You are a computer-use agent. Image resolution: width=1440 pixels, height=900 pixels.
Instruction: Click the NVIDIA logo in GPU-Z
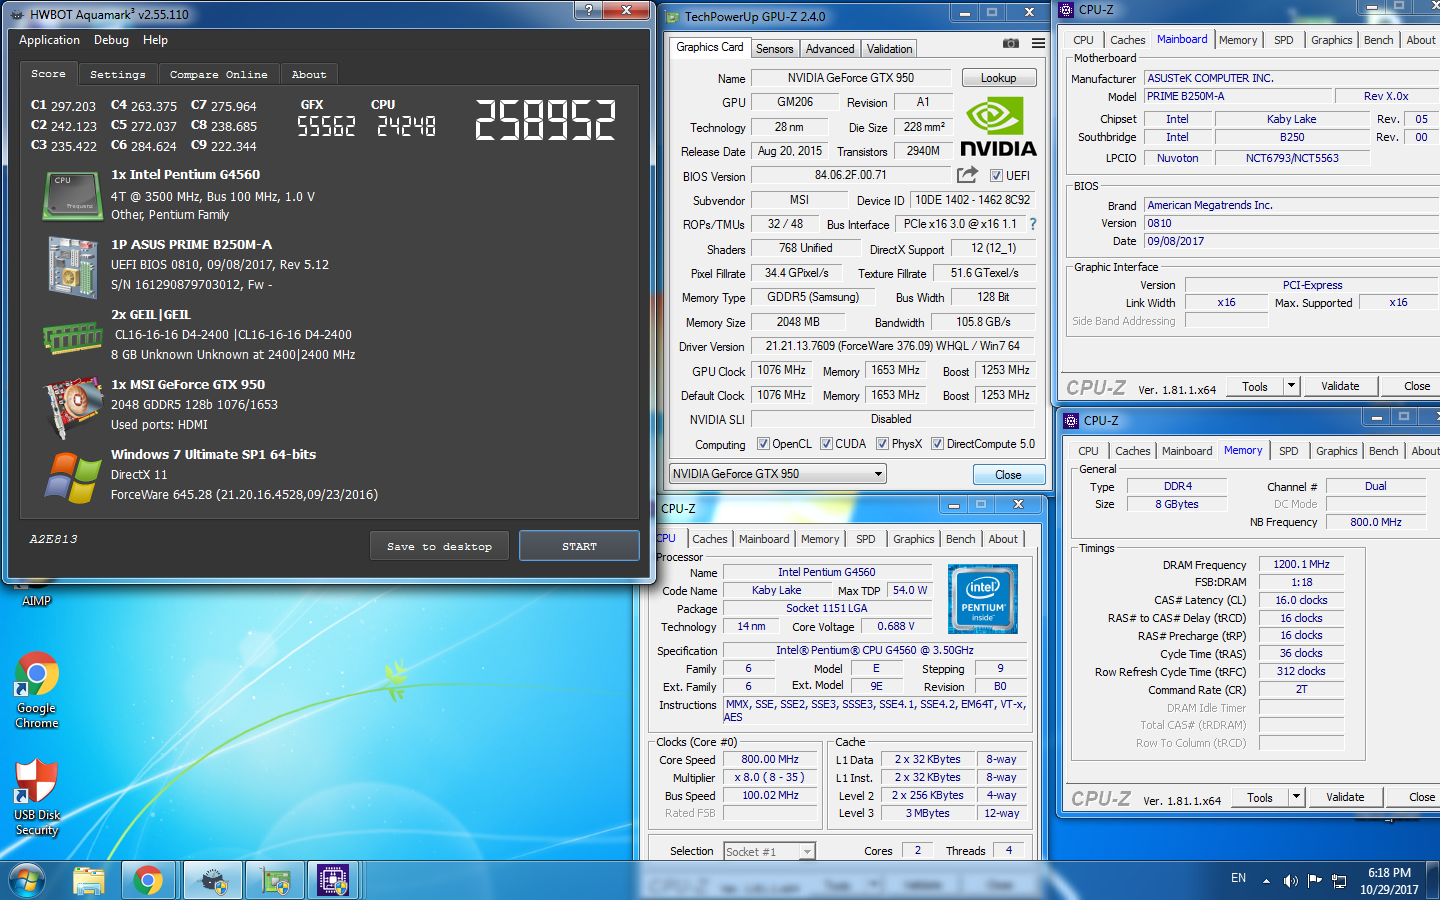998,128
